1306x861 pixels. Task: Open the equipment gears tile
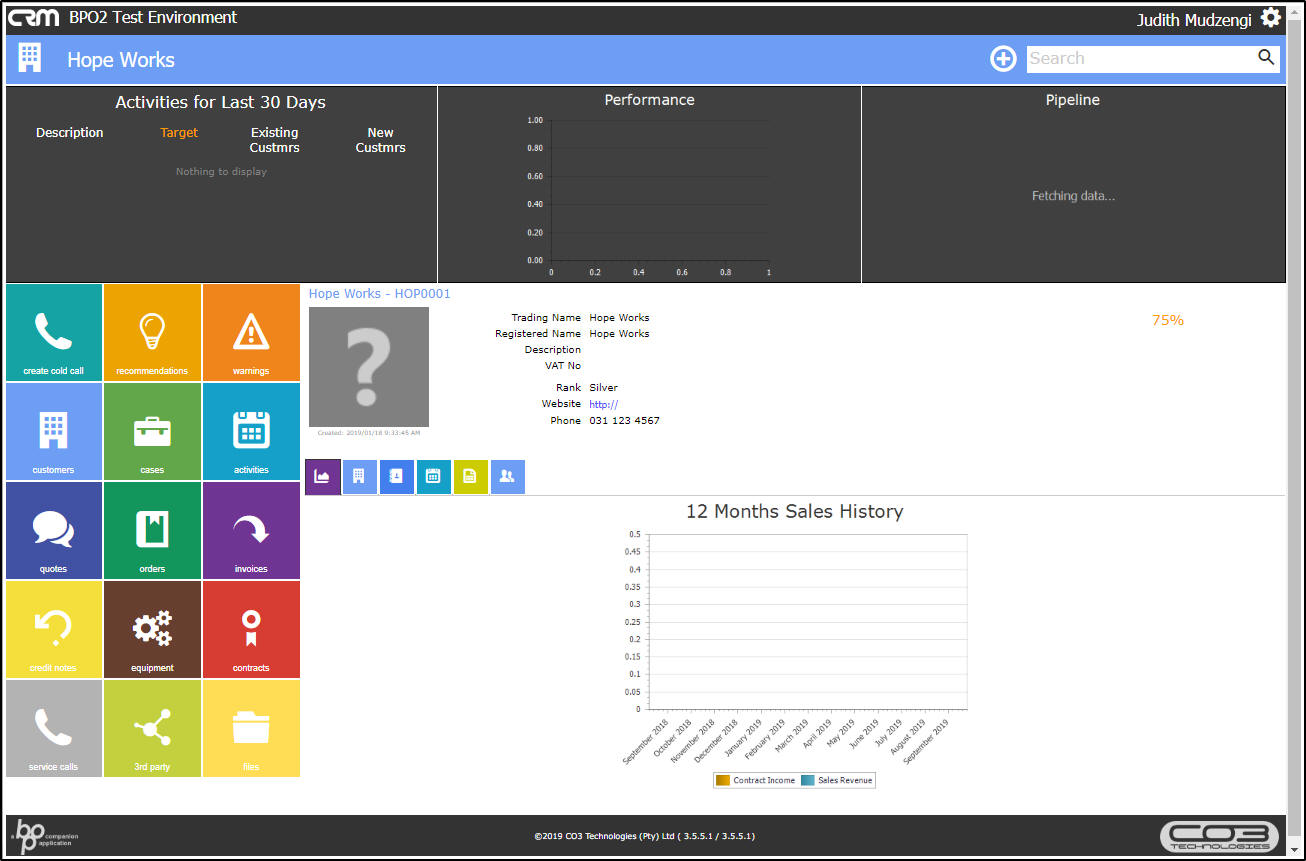click(x=152, y=629)
